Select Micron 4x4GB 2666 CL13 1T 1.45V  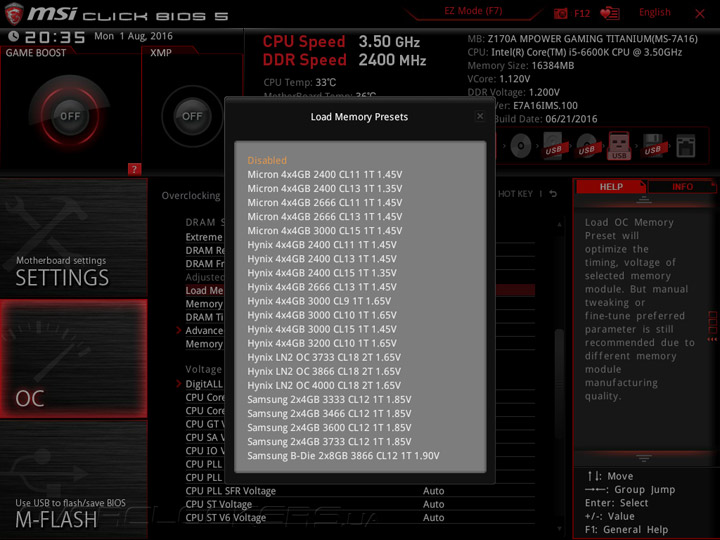click(325, 216)
